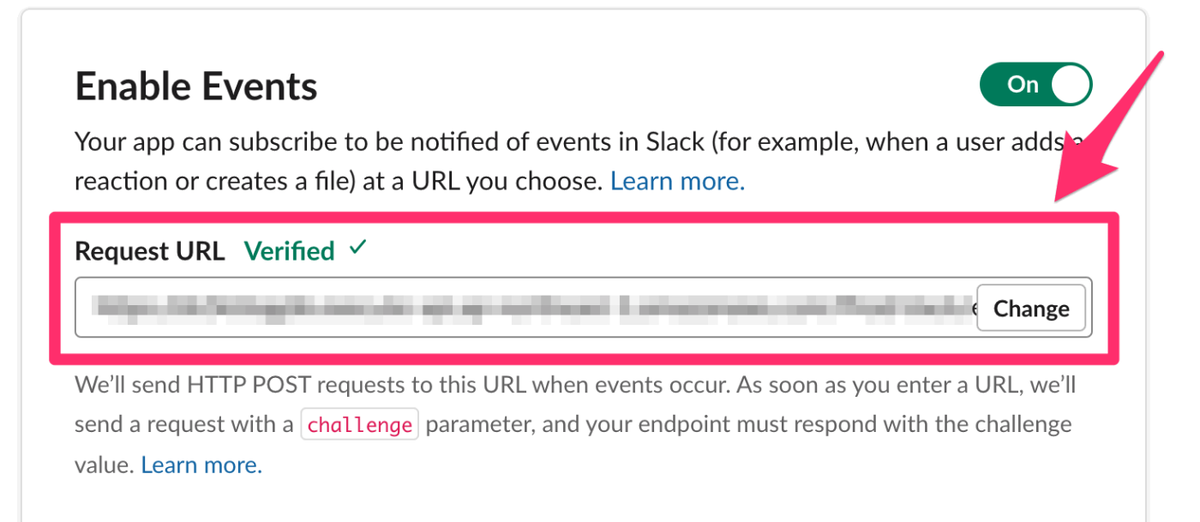Viewport: 1200px width, 522px height.
Task: Turn off the Enable Events switch
Action: (1036, 85)
